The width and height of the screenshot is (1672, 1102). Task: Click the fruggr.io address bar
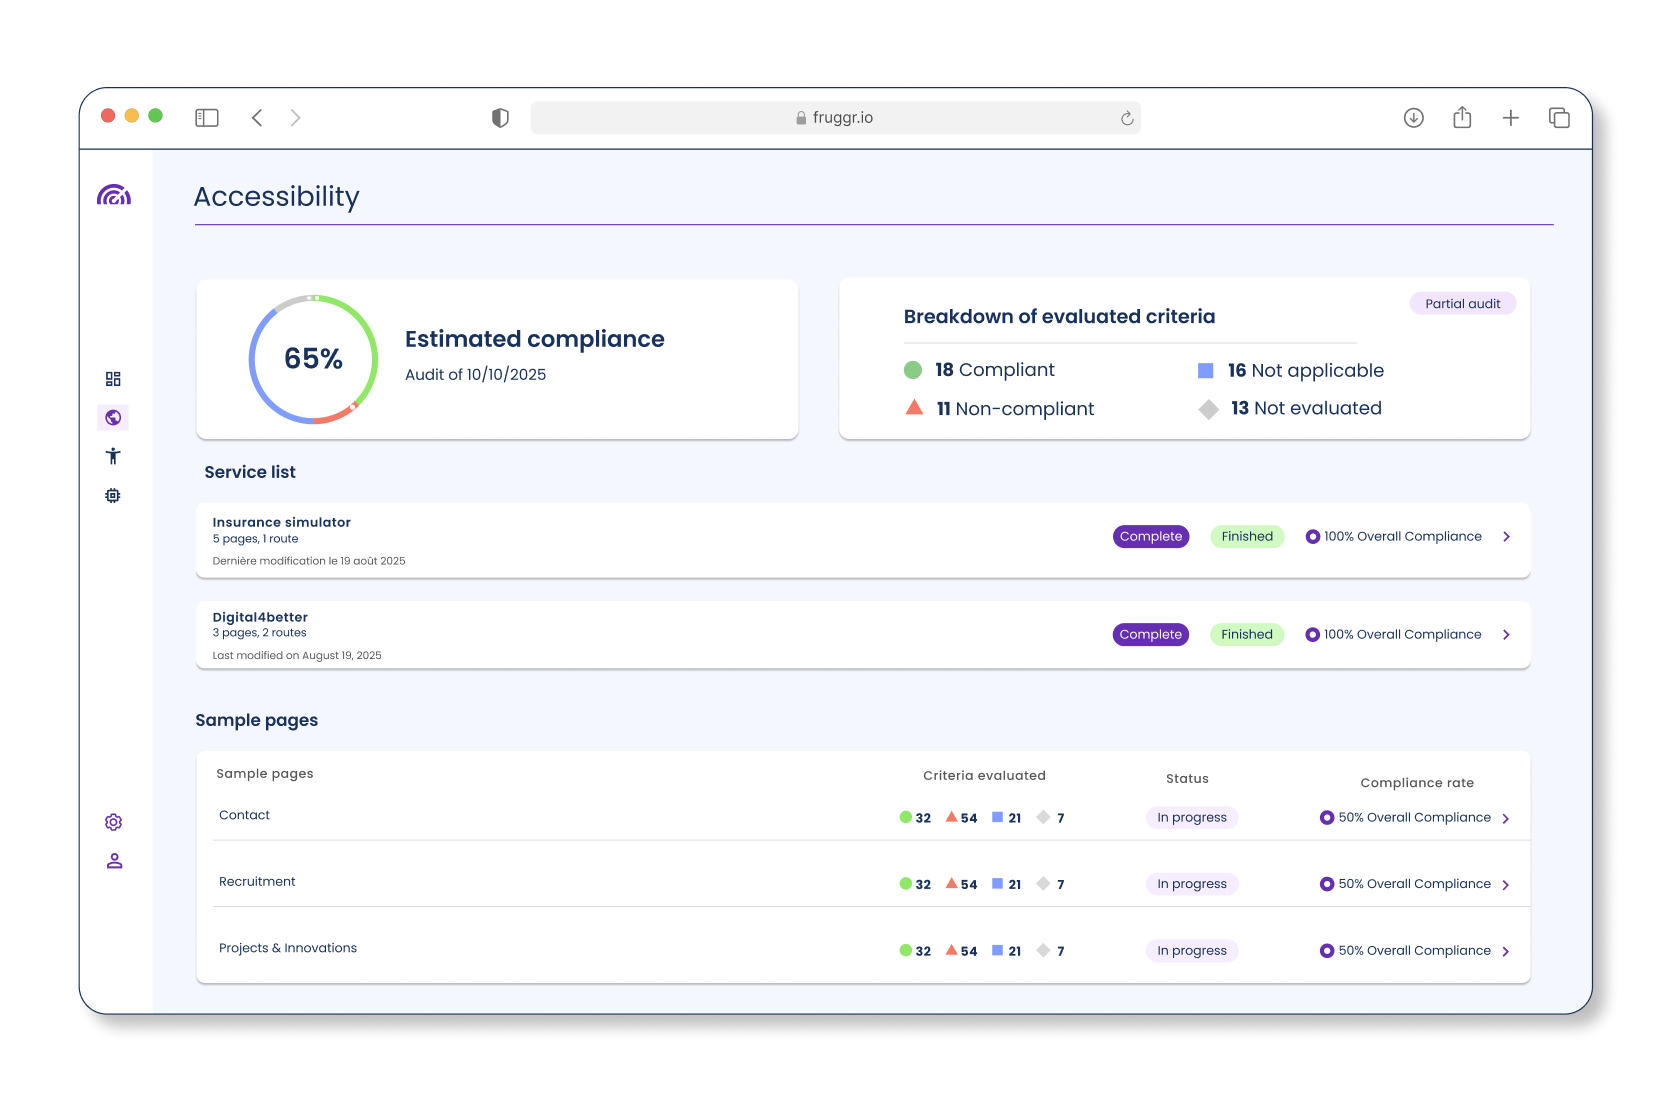tap(835, 118)
